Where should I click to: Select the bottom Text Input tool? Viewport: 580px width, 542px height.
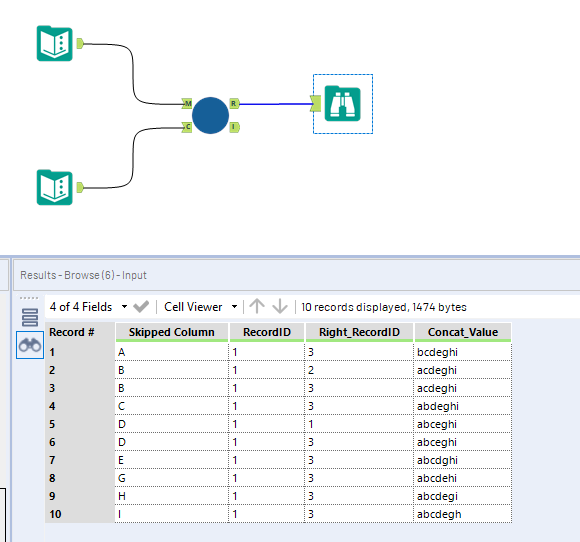pos(55,187)
